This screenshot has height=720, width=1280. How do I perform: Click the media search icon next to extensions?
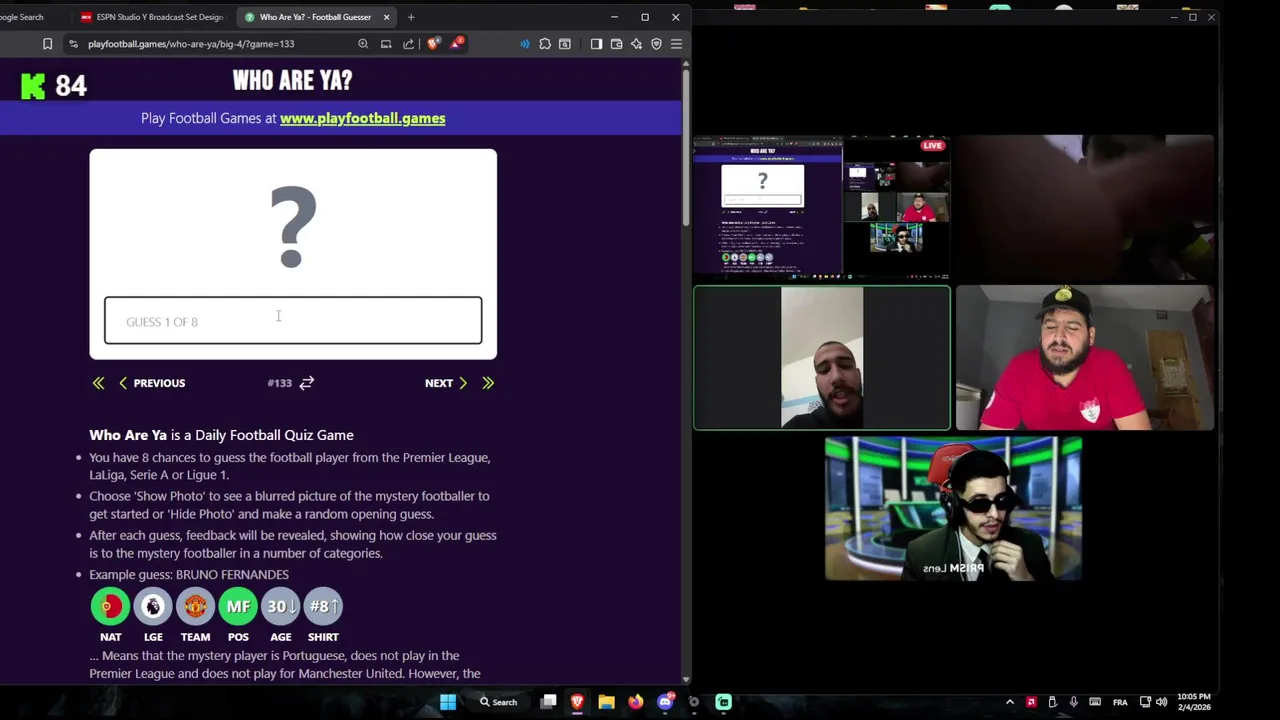pos(565,44)
